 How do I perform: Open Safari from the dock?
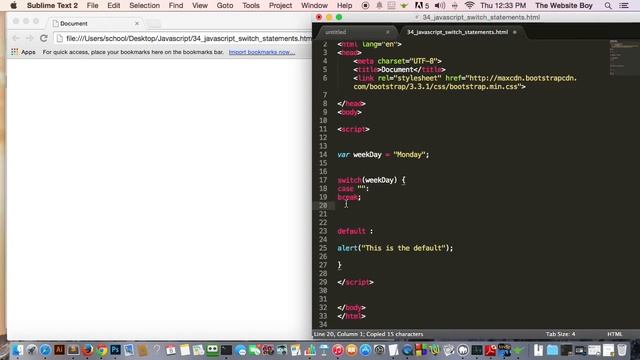click(45, 349)
